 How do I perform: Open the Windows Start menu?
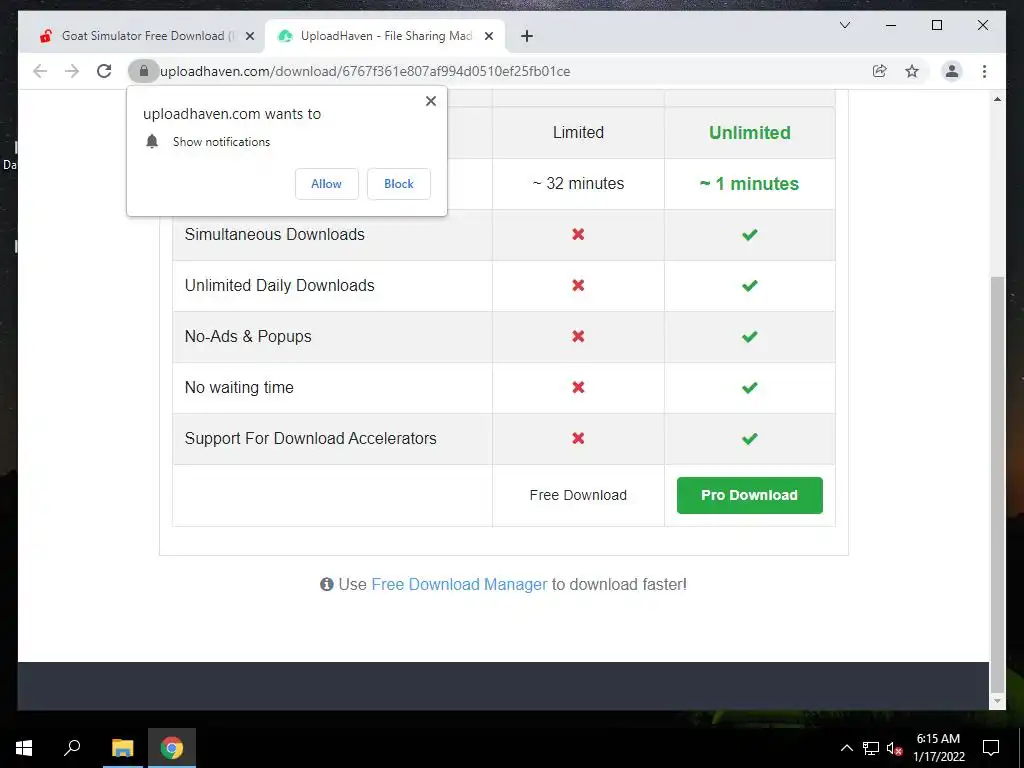(x=24, y=748)
